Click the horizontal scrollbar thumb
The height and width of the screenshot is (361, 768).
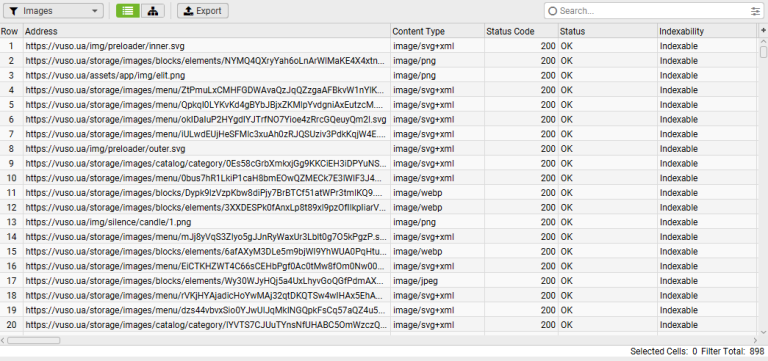click(x=33, y=340)
